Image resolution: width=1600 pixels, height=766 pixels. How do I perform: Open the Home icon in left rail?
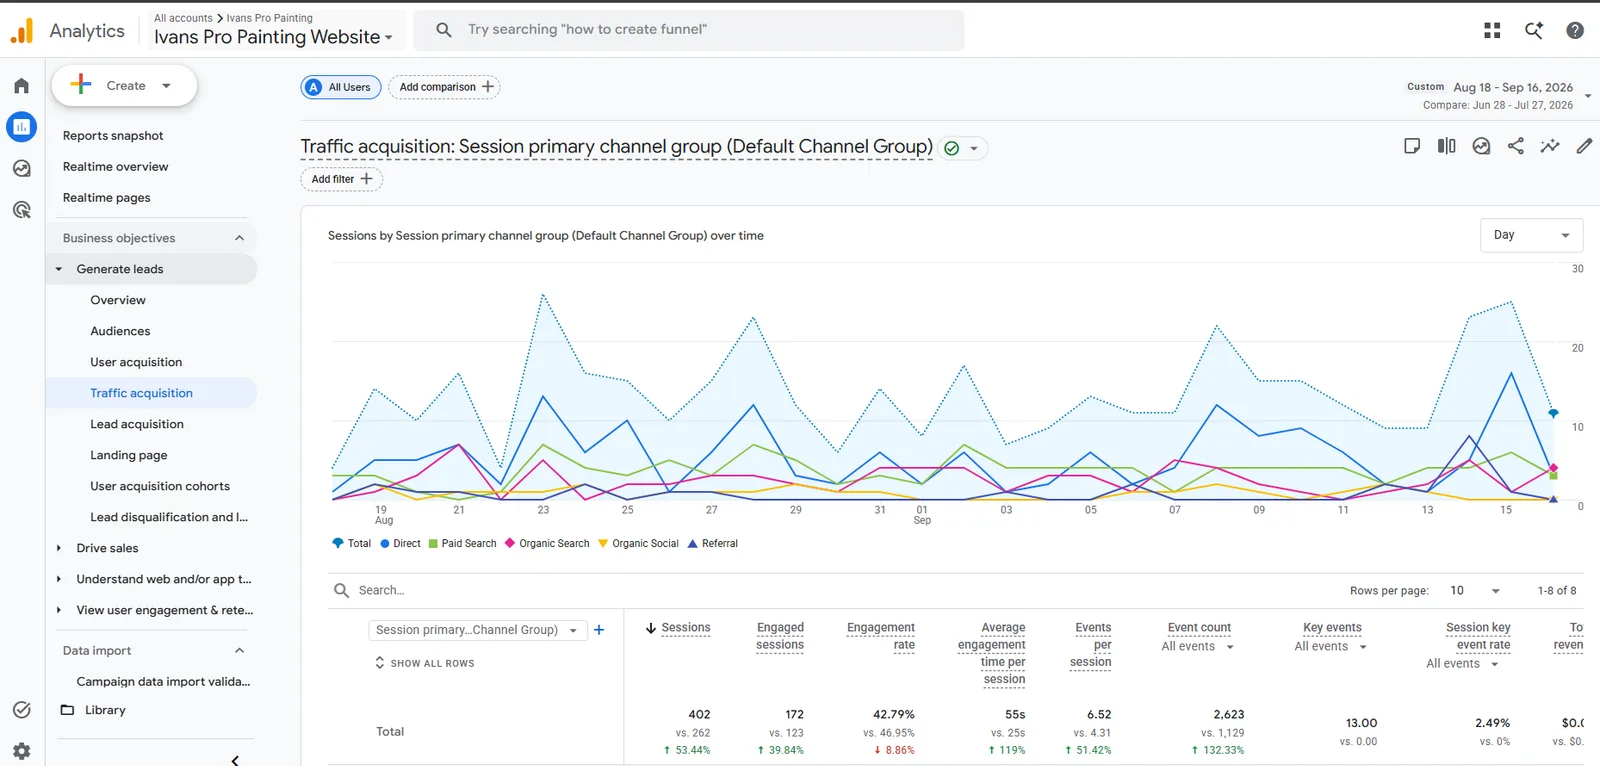click(x=21, y=86)
